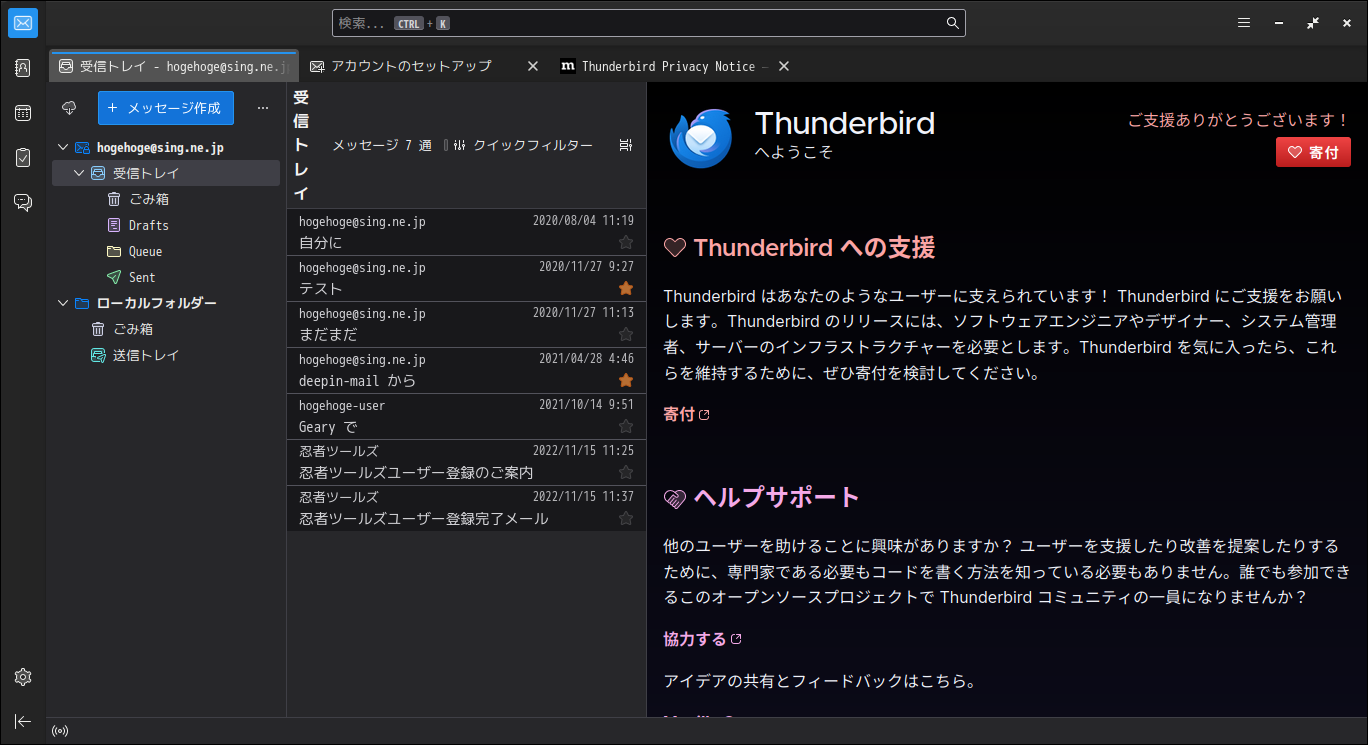Open the Geary で message

pyautogui.click(x=466, y=416)
